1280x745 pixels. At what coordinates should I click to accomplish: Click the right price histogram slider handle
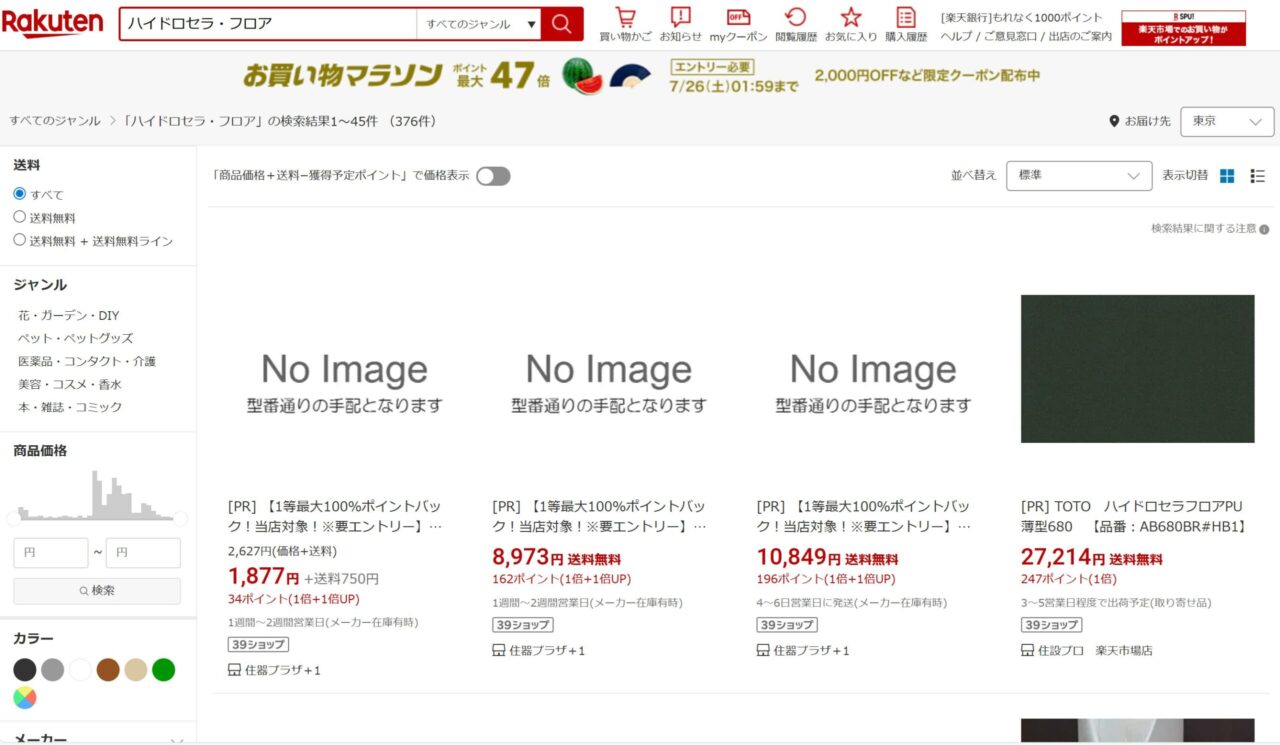coord(181,518)
